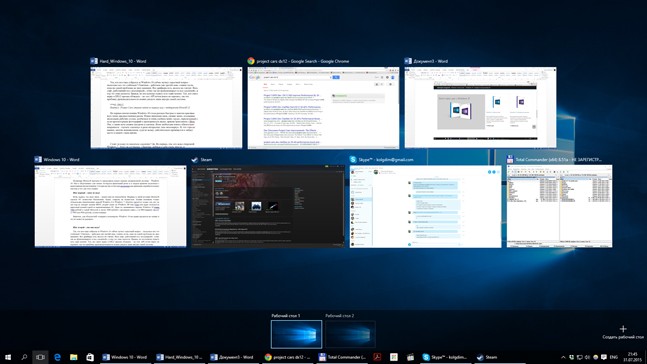Viewport: 647px width, 364px height.
Task: Switch to Рабочий стол 1 desktop thumbnail
Action: [x=296, y=334]
